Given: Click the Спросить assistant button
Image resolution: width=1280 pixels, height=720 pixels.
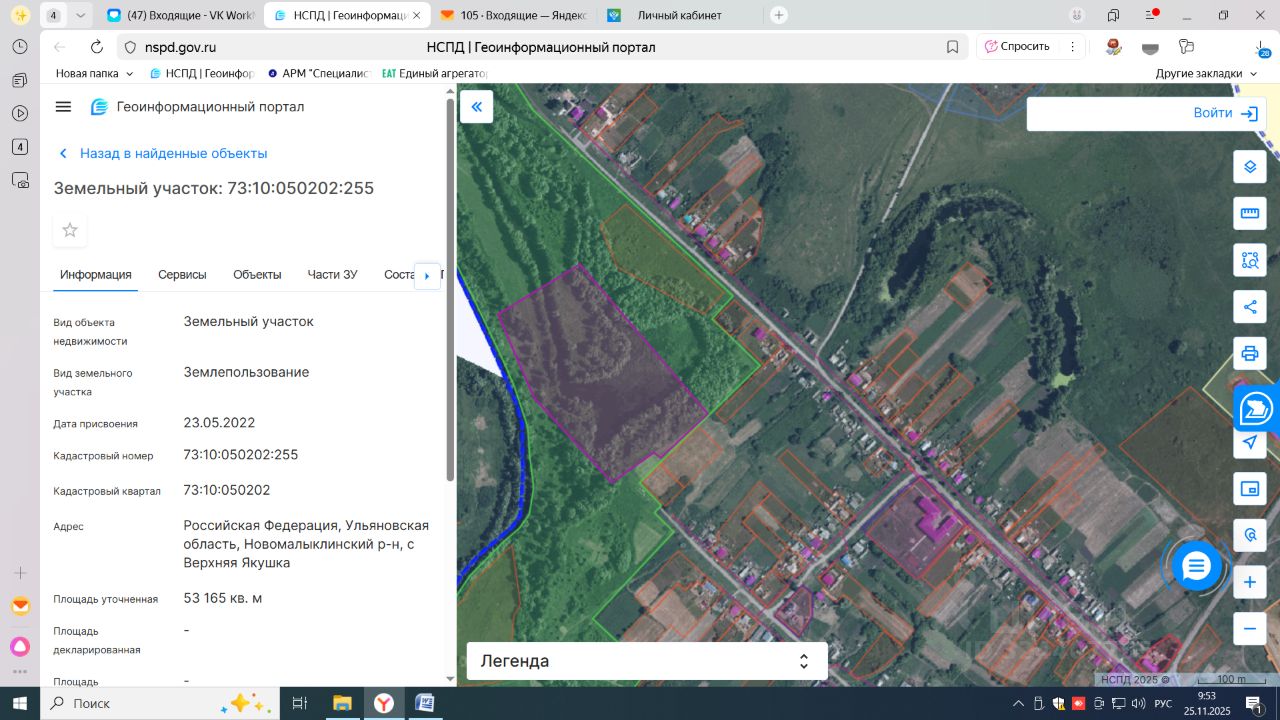Looking at the screenshot, I should click(1018, 47).
